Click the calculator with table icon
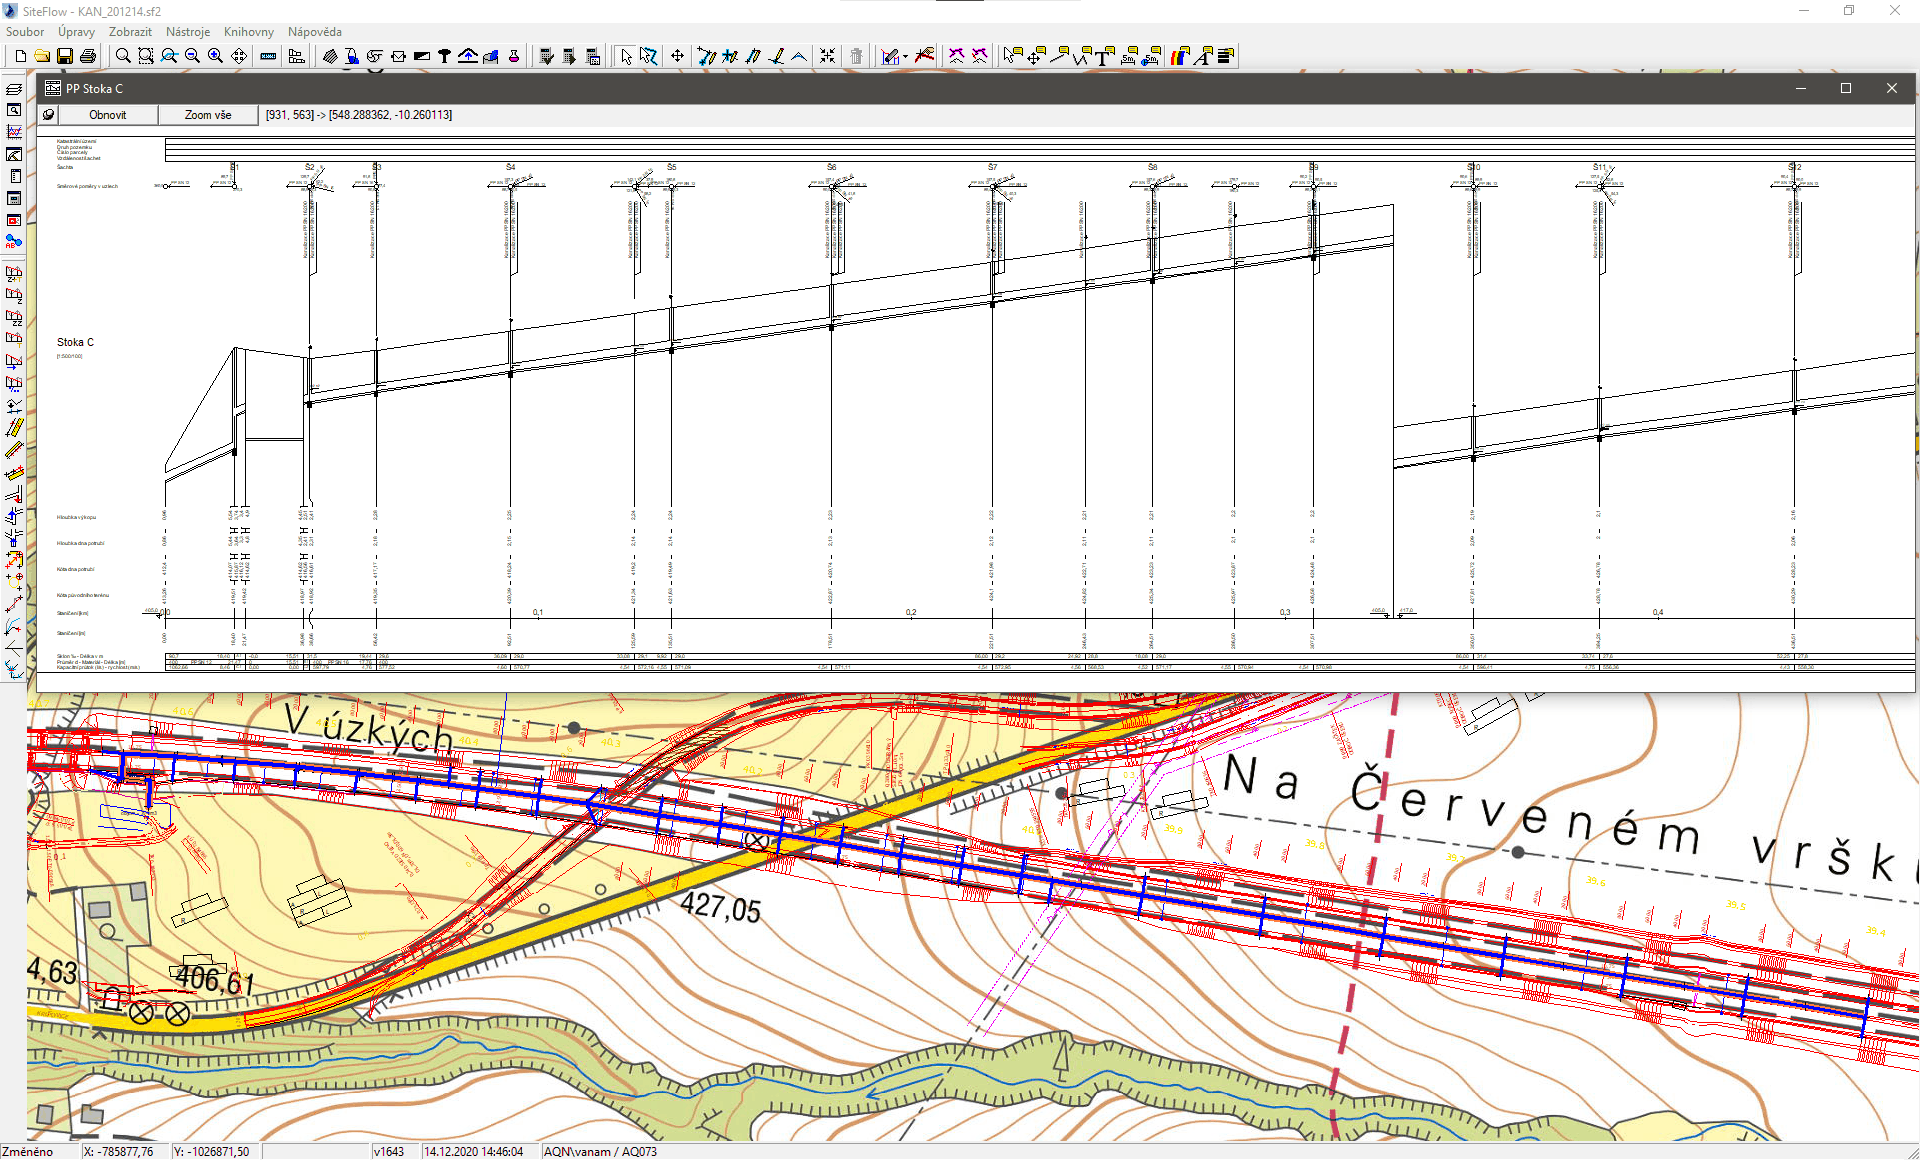 click(x=593, y=56)
